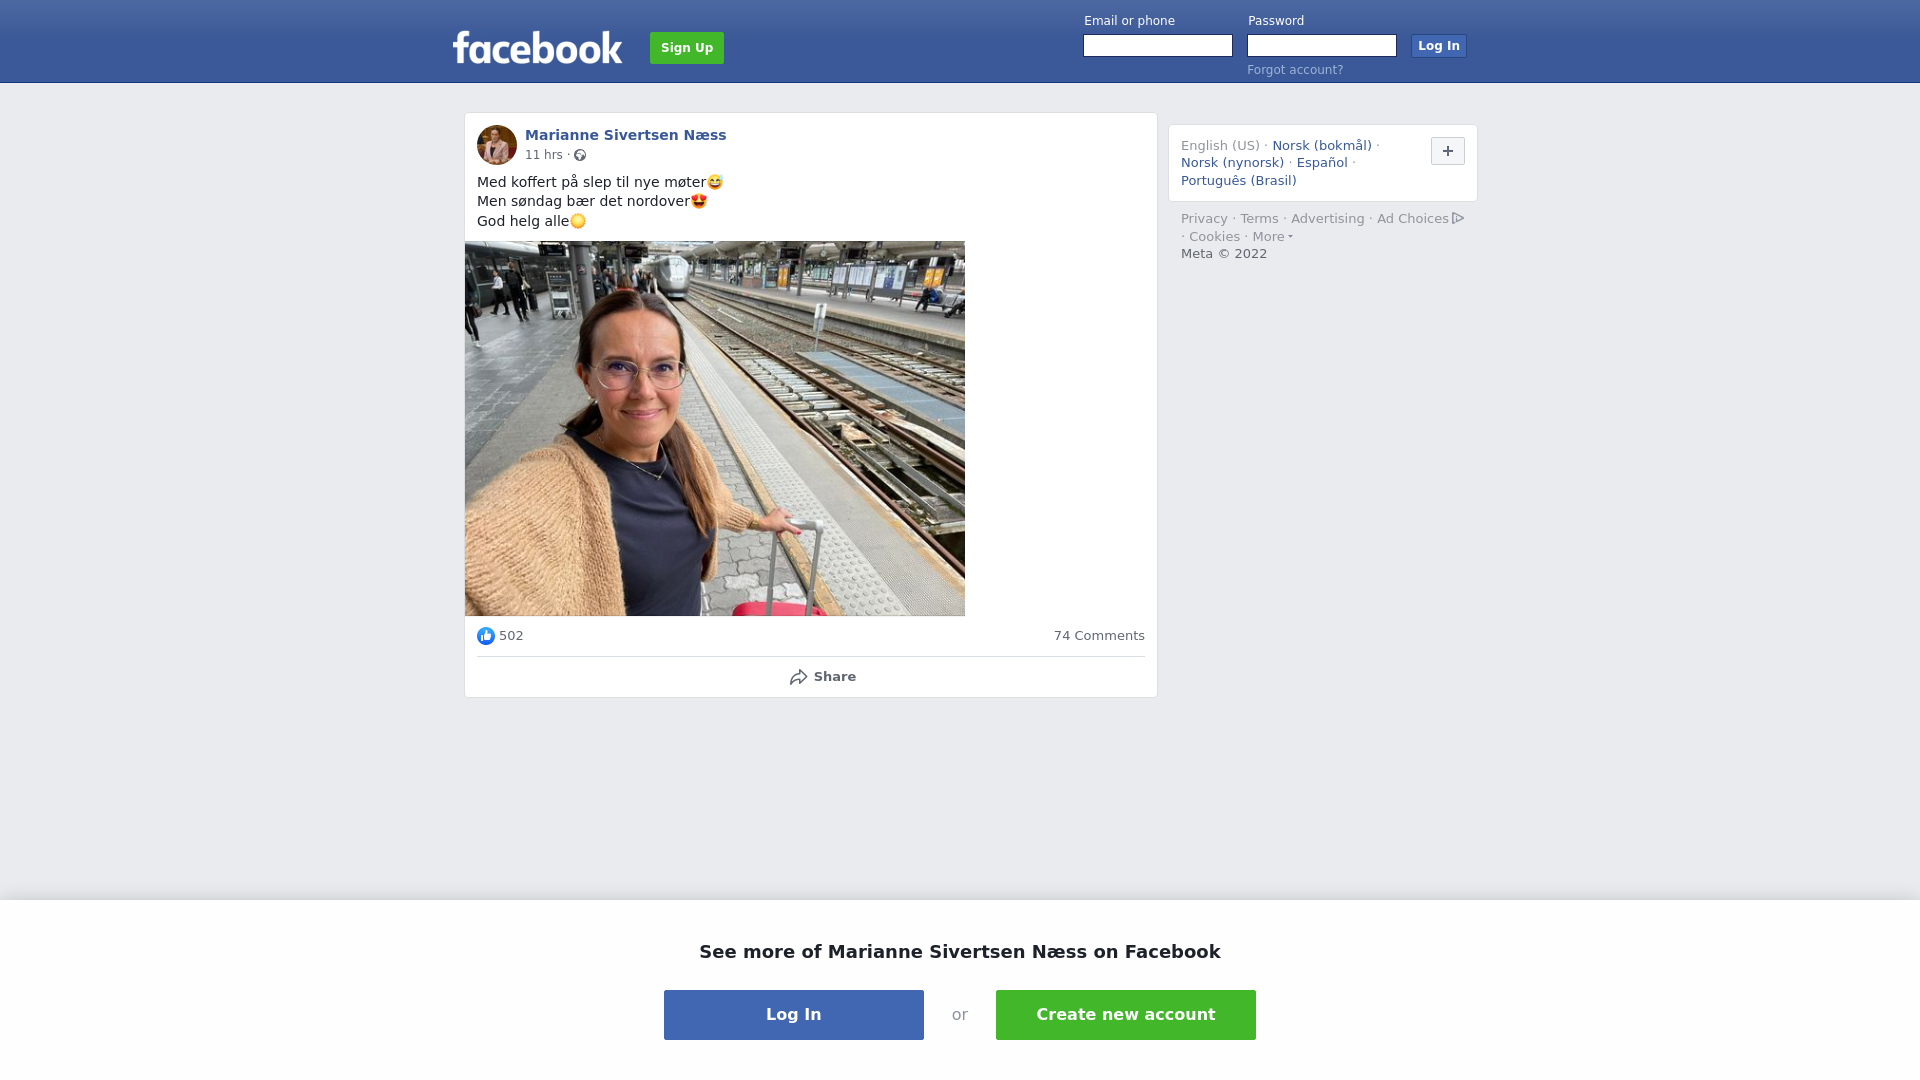Open the Forgot account link
Screen dimensions: 1920x1080
[x=1295, y=70]
